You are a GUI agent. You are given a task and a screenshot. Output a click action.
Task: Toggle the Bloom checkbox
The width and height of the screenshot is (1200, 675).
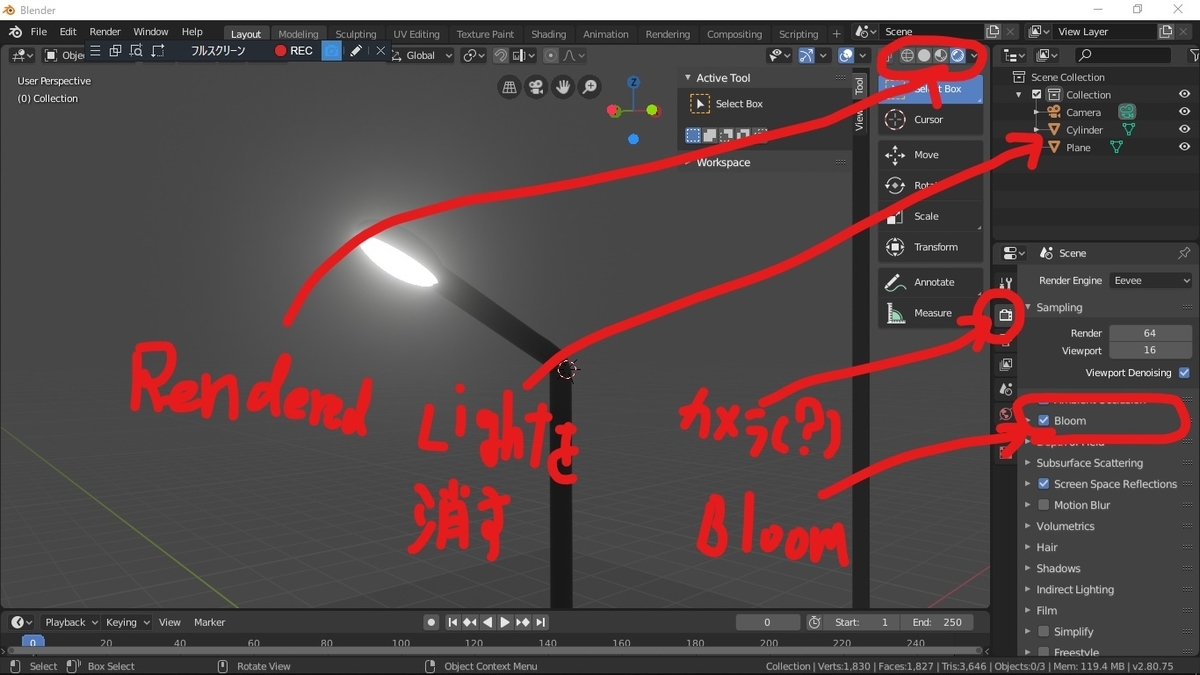1044,421
